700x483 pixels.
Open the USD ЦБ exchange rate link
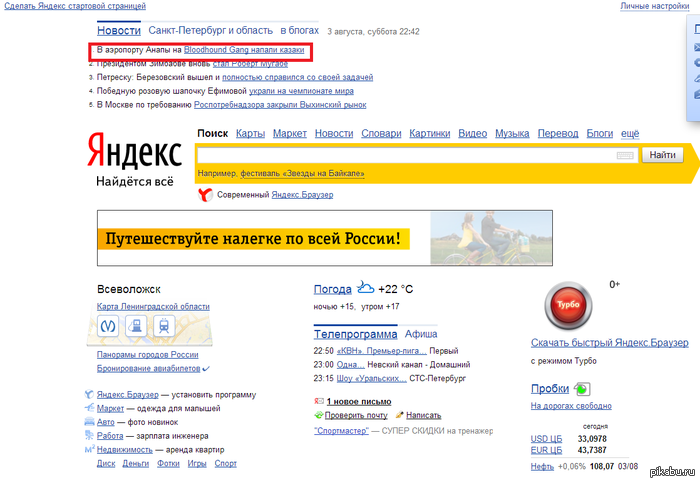point(546,439)
